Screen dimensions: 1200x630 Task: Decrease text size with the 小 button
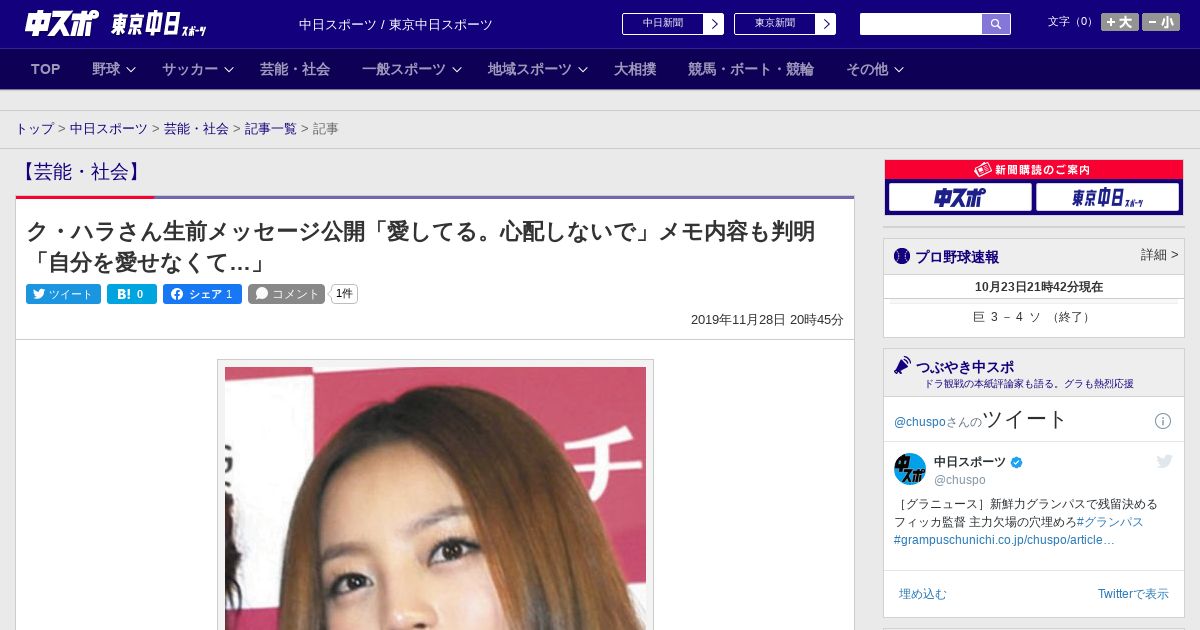(x=1161, y=22)
